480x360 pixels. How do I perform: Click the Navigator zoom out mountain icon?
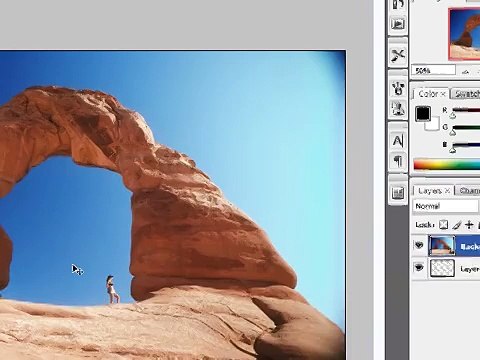coord(466,71)
